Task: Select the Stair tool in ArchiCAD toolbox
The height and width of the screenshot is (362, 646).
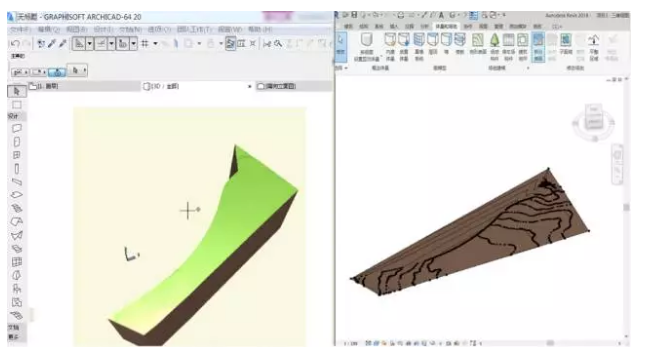Action: [16, 208]
